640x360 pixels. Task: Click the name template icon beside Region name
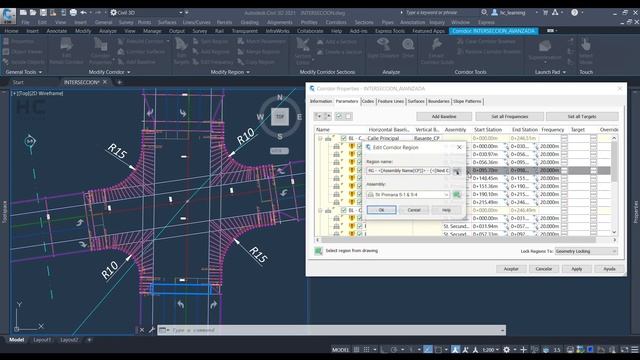pos(457,171)
